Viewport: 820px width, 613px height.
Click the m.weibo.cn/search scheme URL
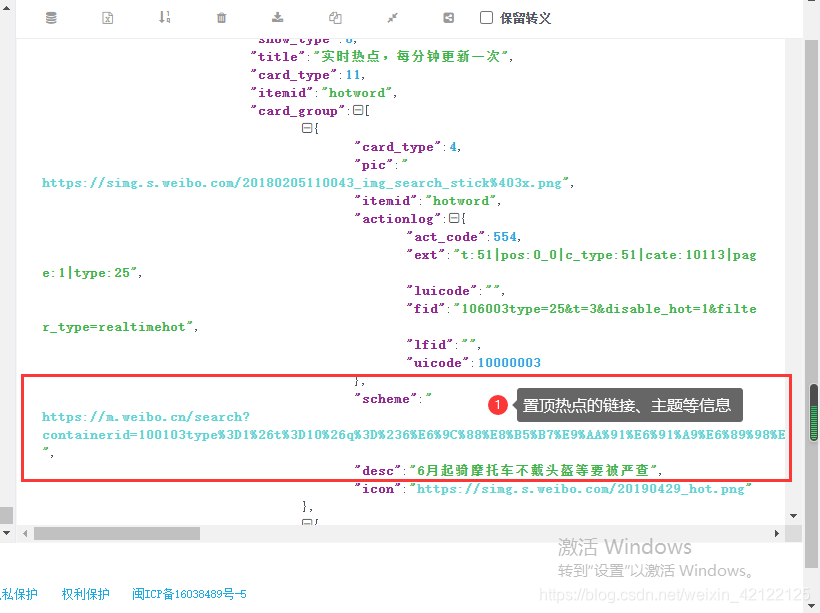click(146, 417)
